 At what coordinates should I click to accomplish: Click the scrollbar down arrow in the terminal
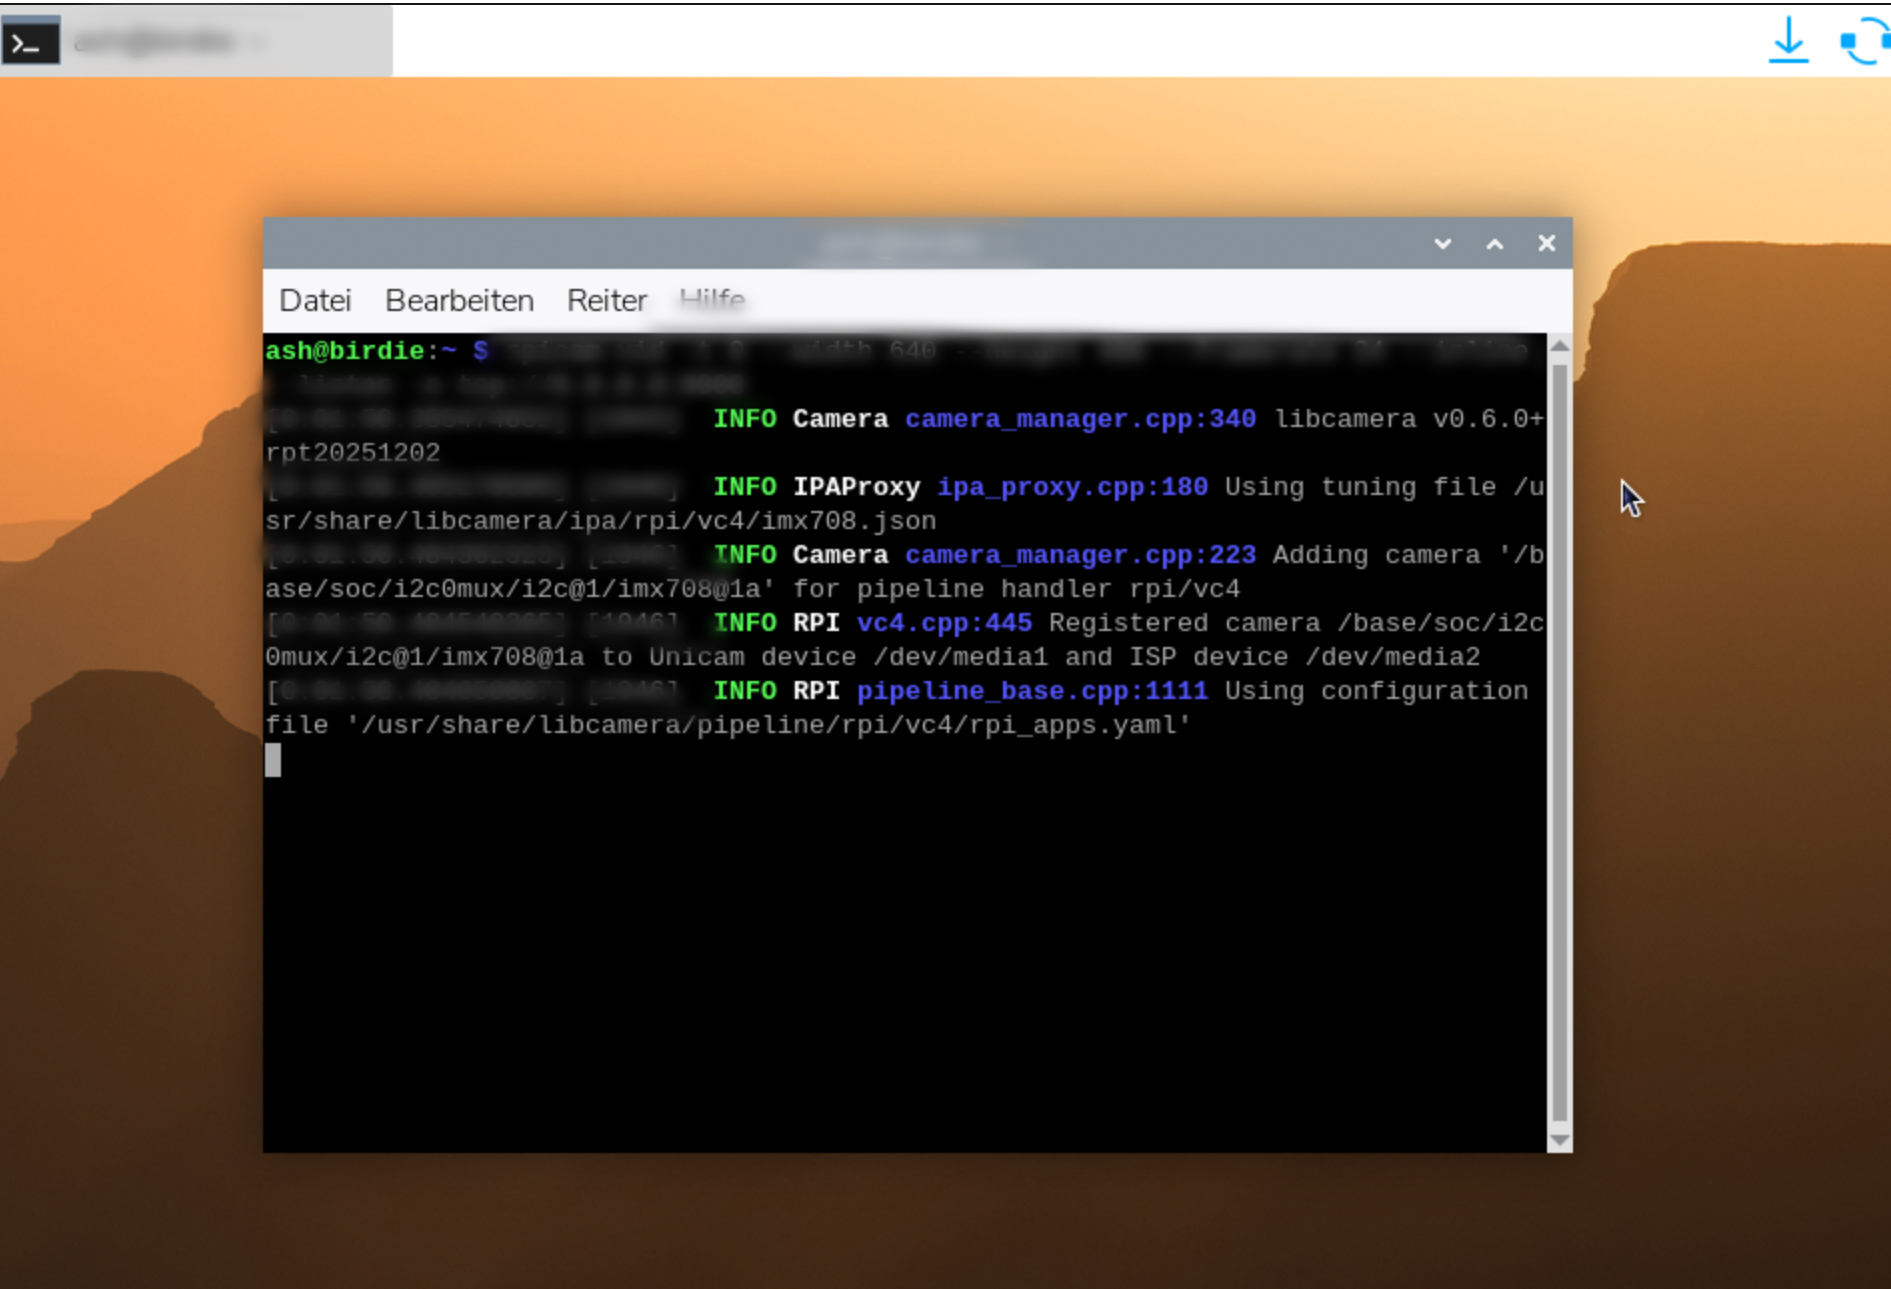[x=1559, y=1140]
